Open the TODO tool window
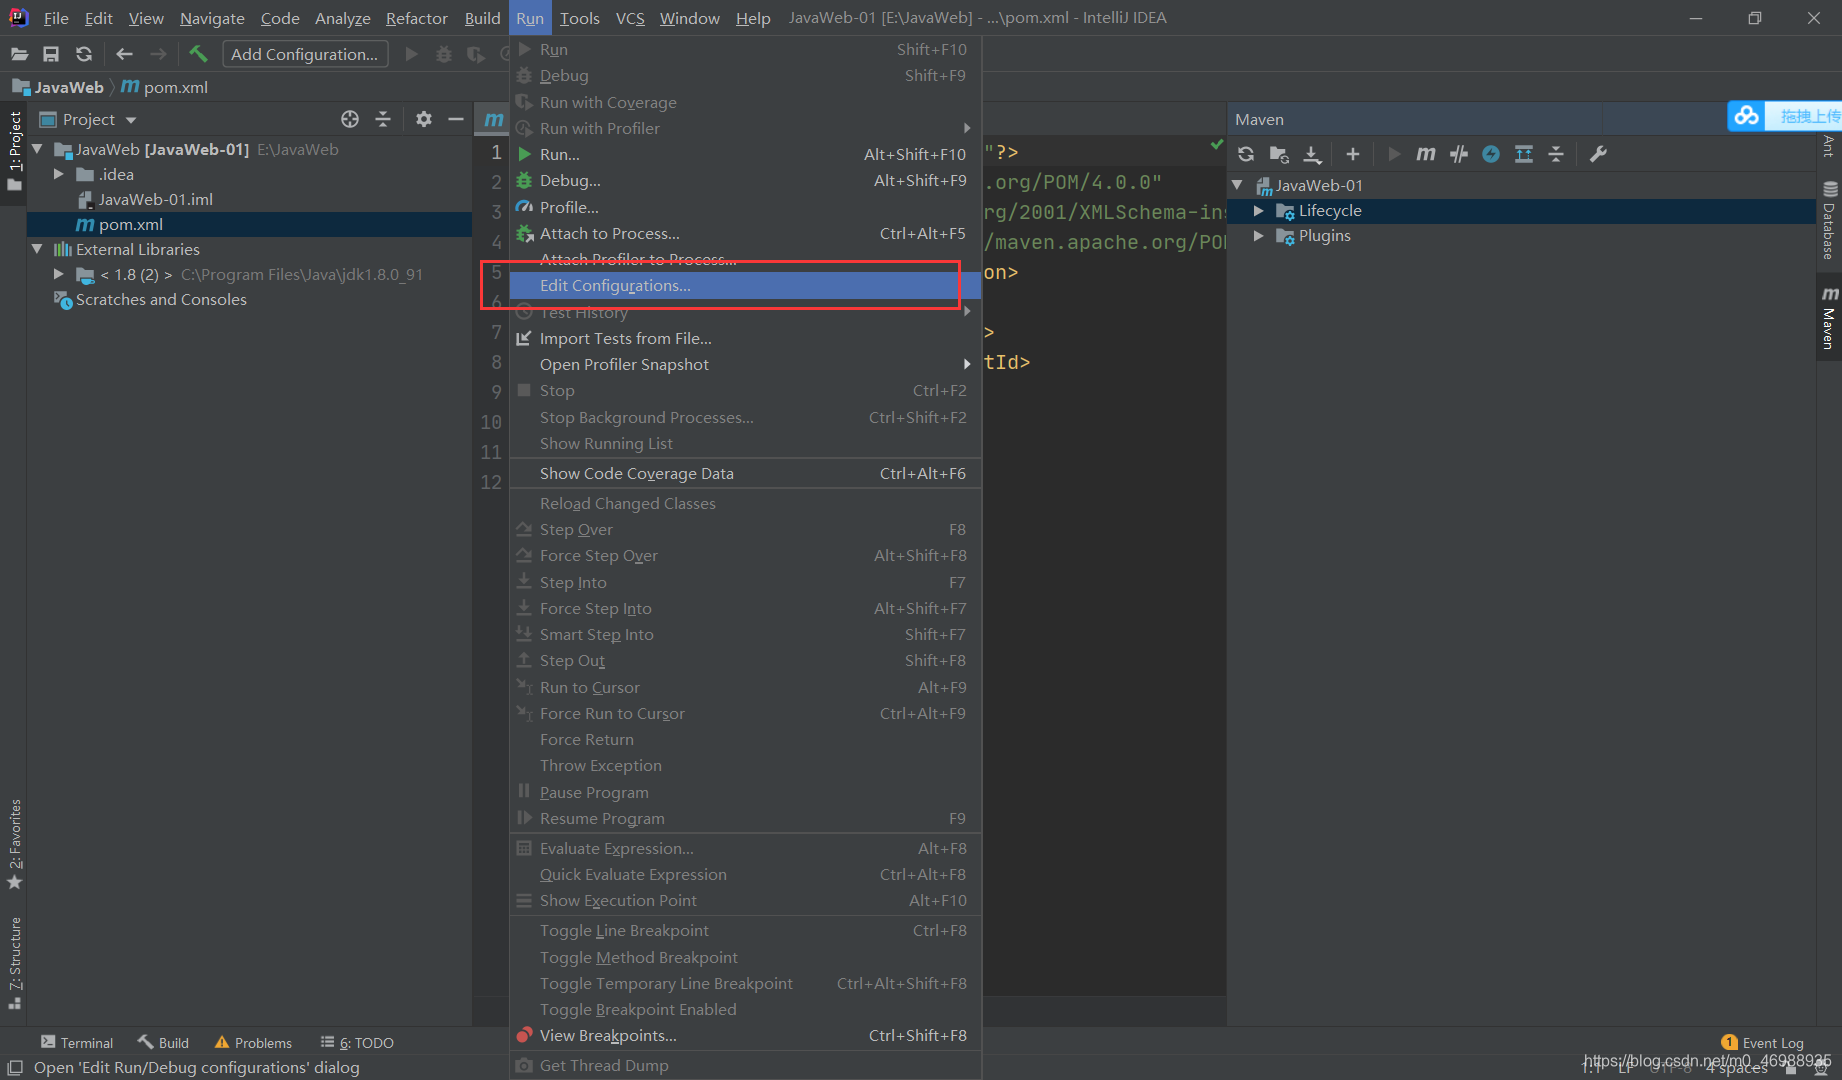The image size is (1842, 1080). tap(357, 1042)
